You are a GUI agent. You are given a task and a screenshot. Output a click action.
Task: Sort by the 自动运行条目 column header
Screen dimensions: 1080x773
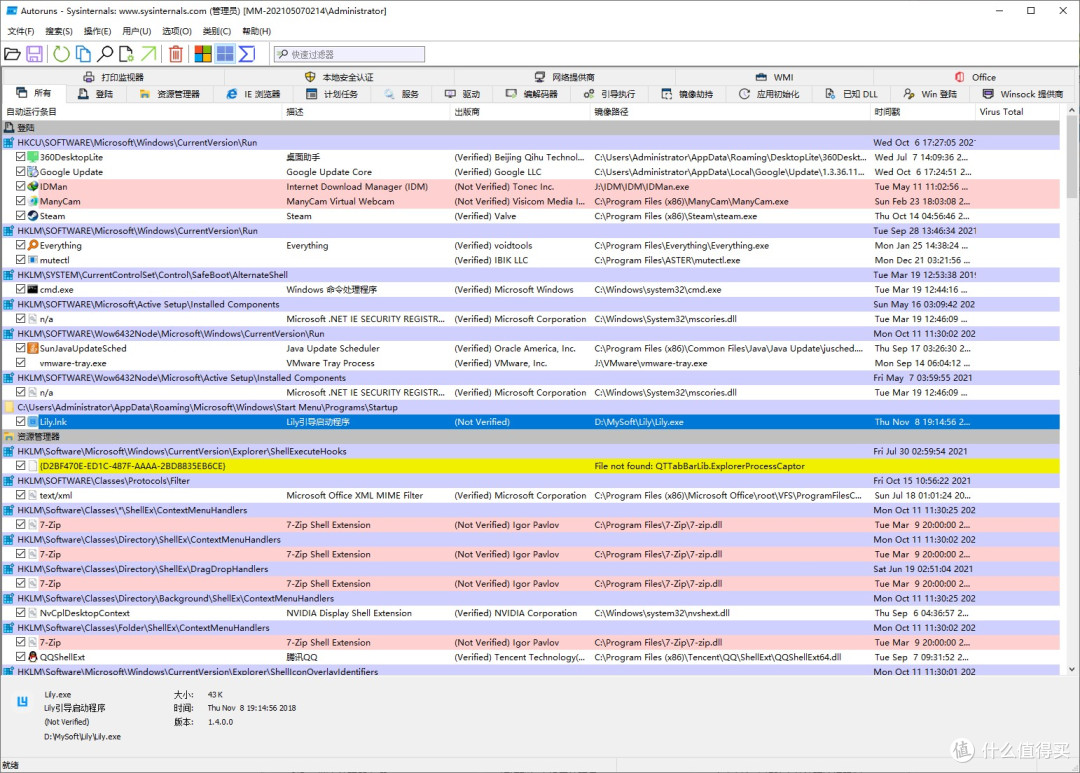(x=142, y=112)
